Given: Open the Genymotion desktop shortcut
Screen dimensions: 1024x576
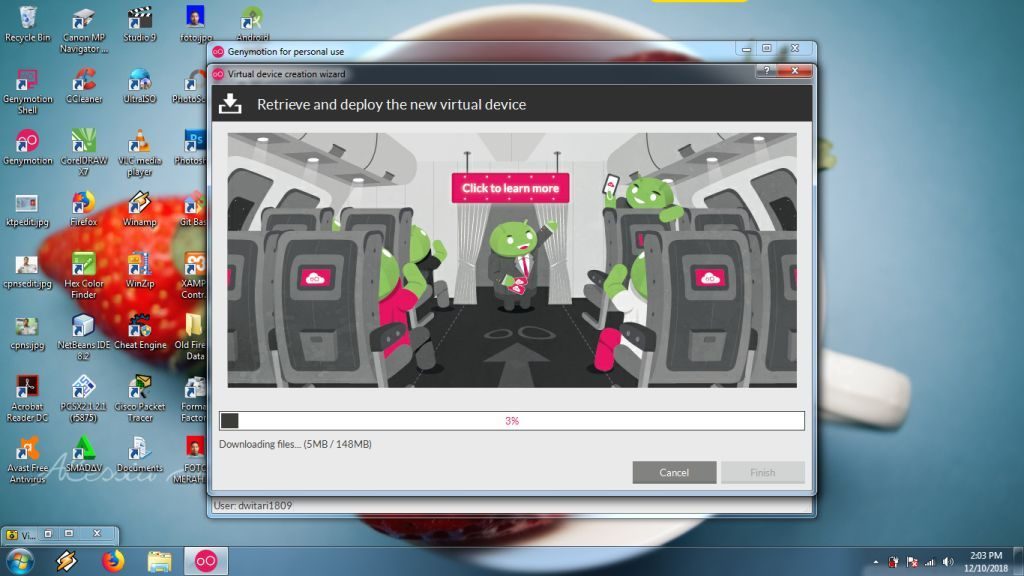Looking at the screenshot, I should coord(27,148).
